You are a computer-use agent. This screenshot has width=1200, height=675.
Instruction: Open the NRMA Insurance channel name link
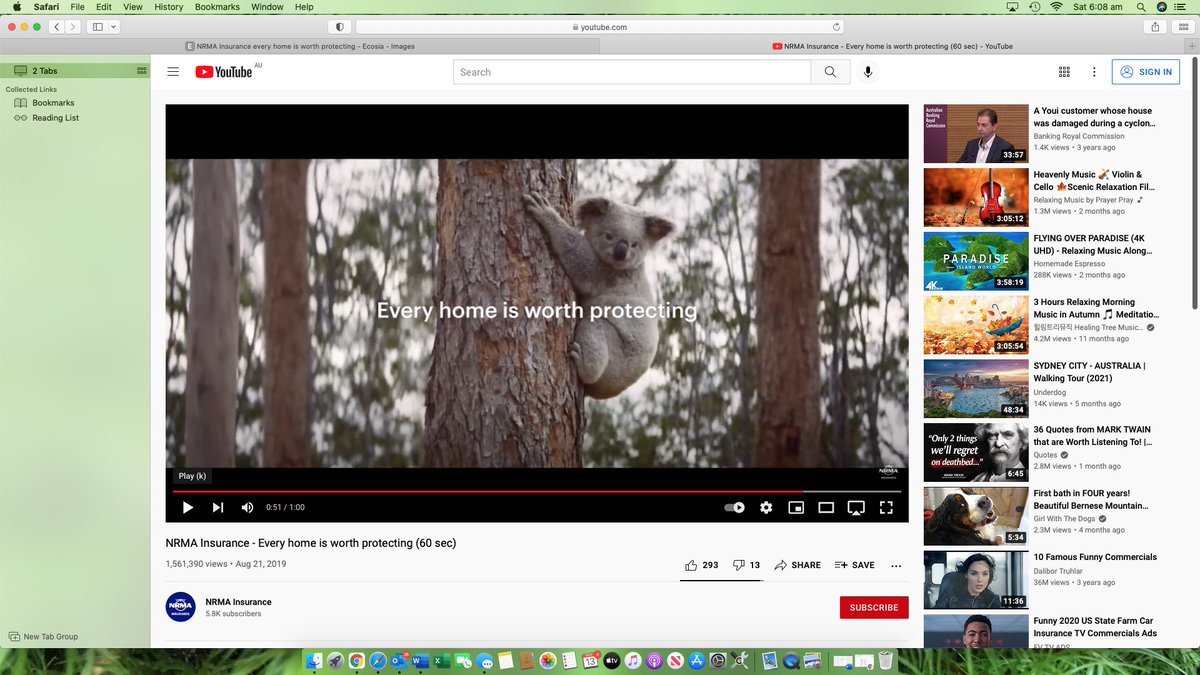click(238, 602)
